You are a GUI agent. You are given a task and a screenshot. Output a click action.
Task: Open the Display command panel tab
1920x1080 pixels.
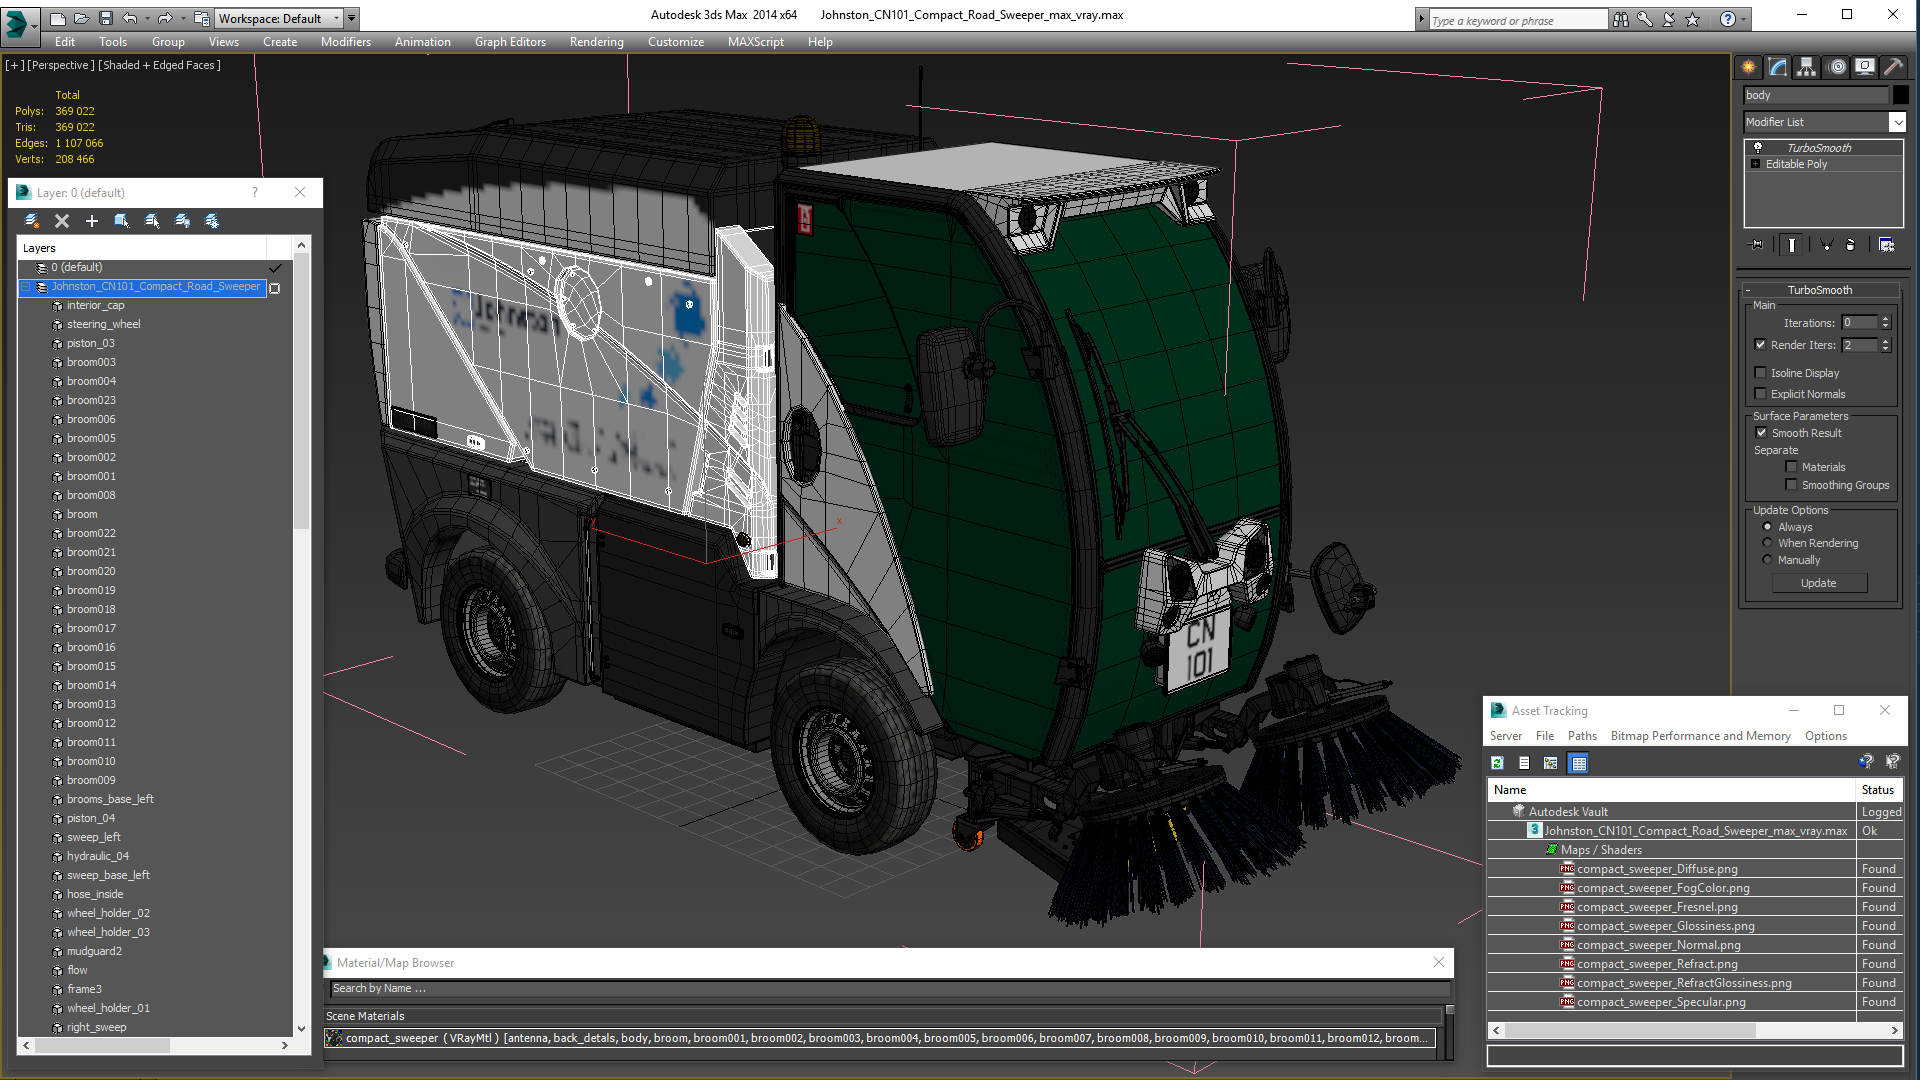pos(1865,67)
